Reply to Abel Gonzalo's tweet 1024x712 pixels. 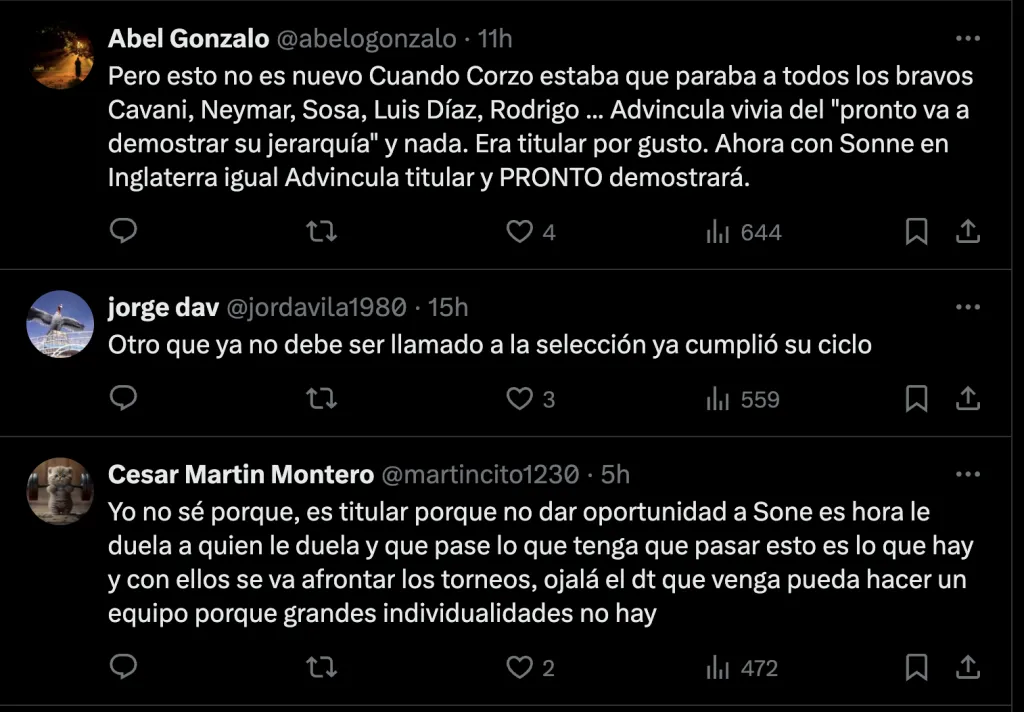tap(122, 232)
